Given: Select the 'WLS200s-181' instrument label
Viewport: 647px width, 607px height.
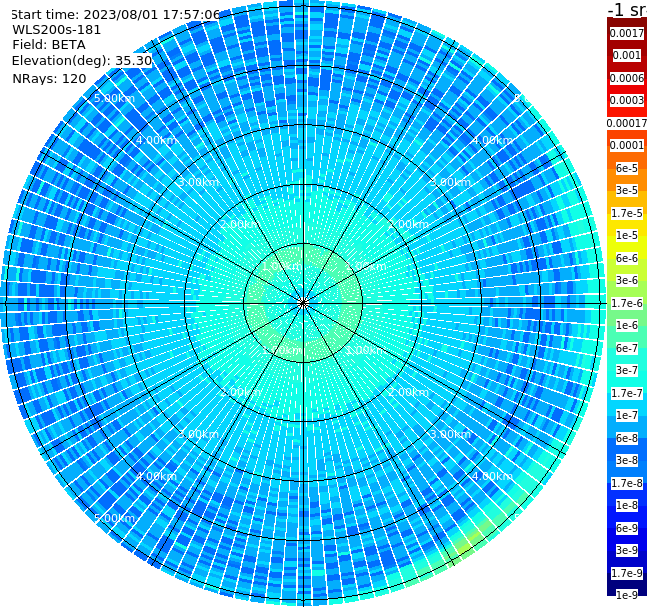Looking at the screenshot, I should [57, 30].
